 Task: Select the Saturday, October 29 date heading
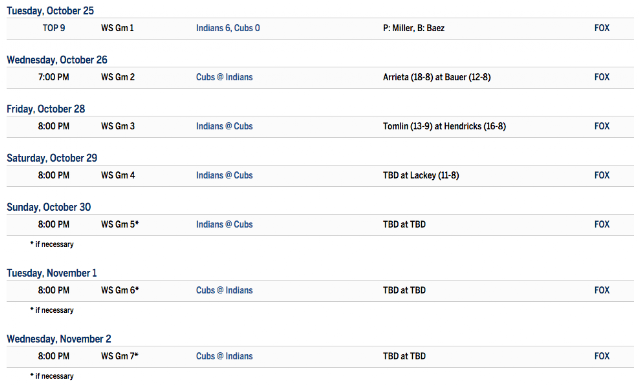(x=52, y=158)
